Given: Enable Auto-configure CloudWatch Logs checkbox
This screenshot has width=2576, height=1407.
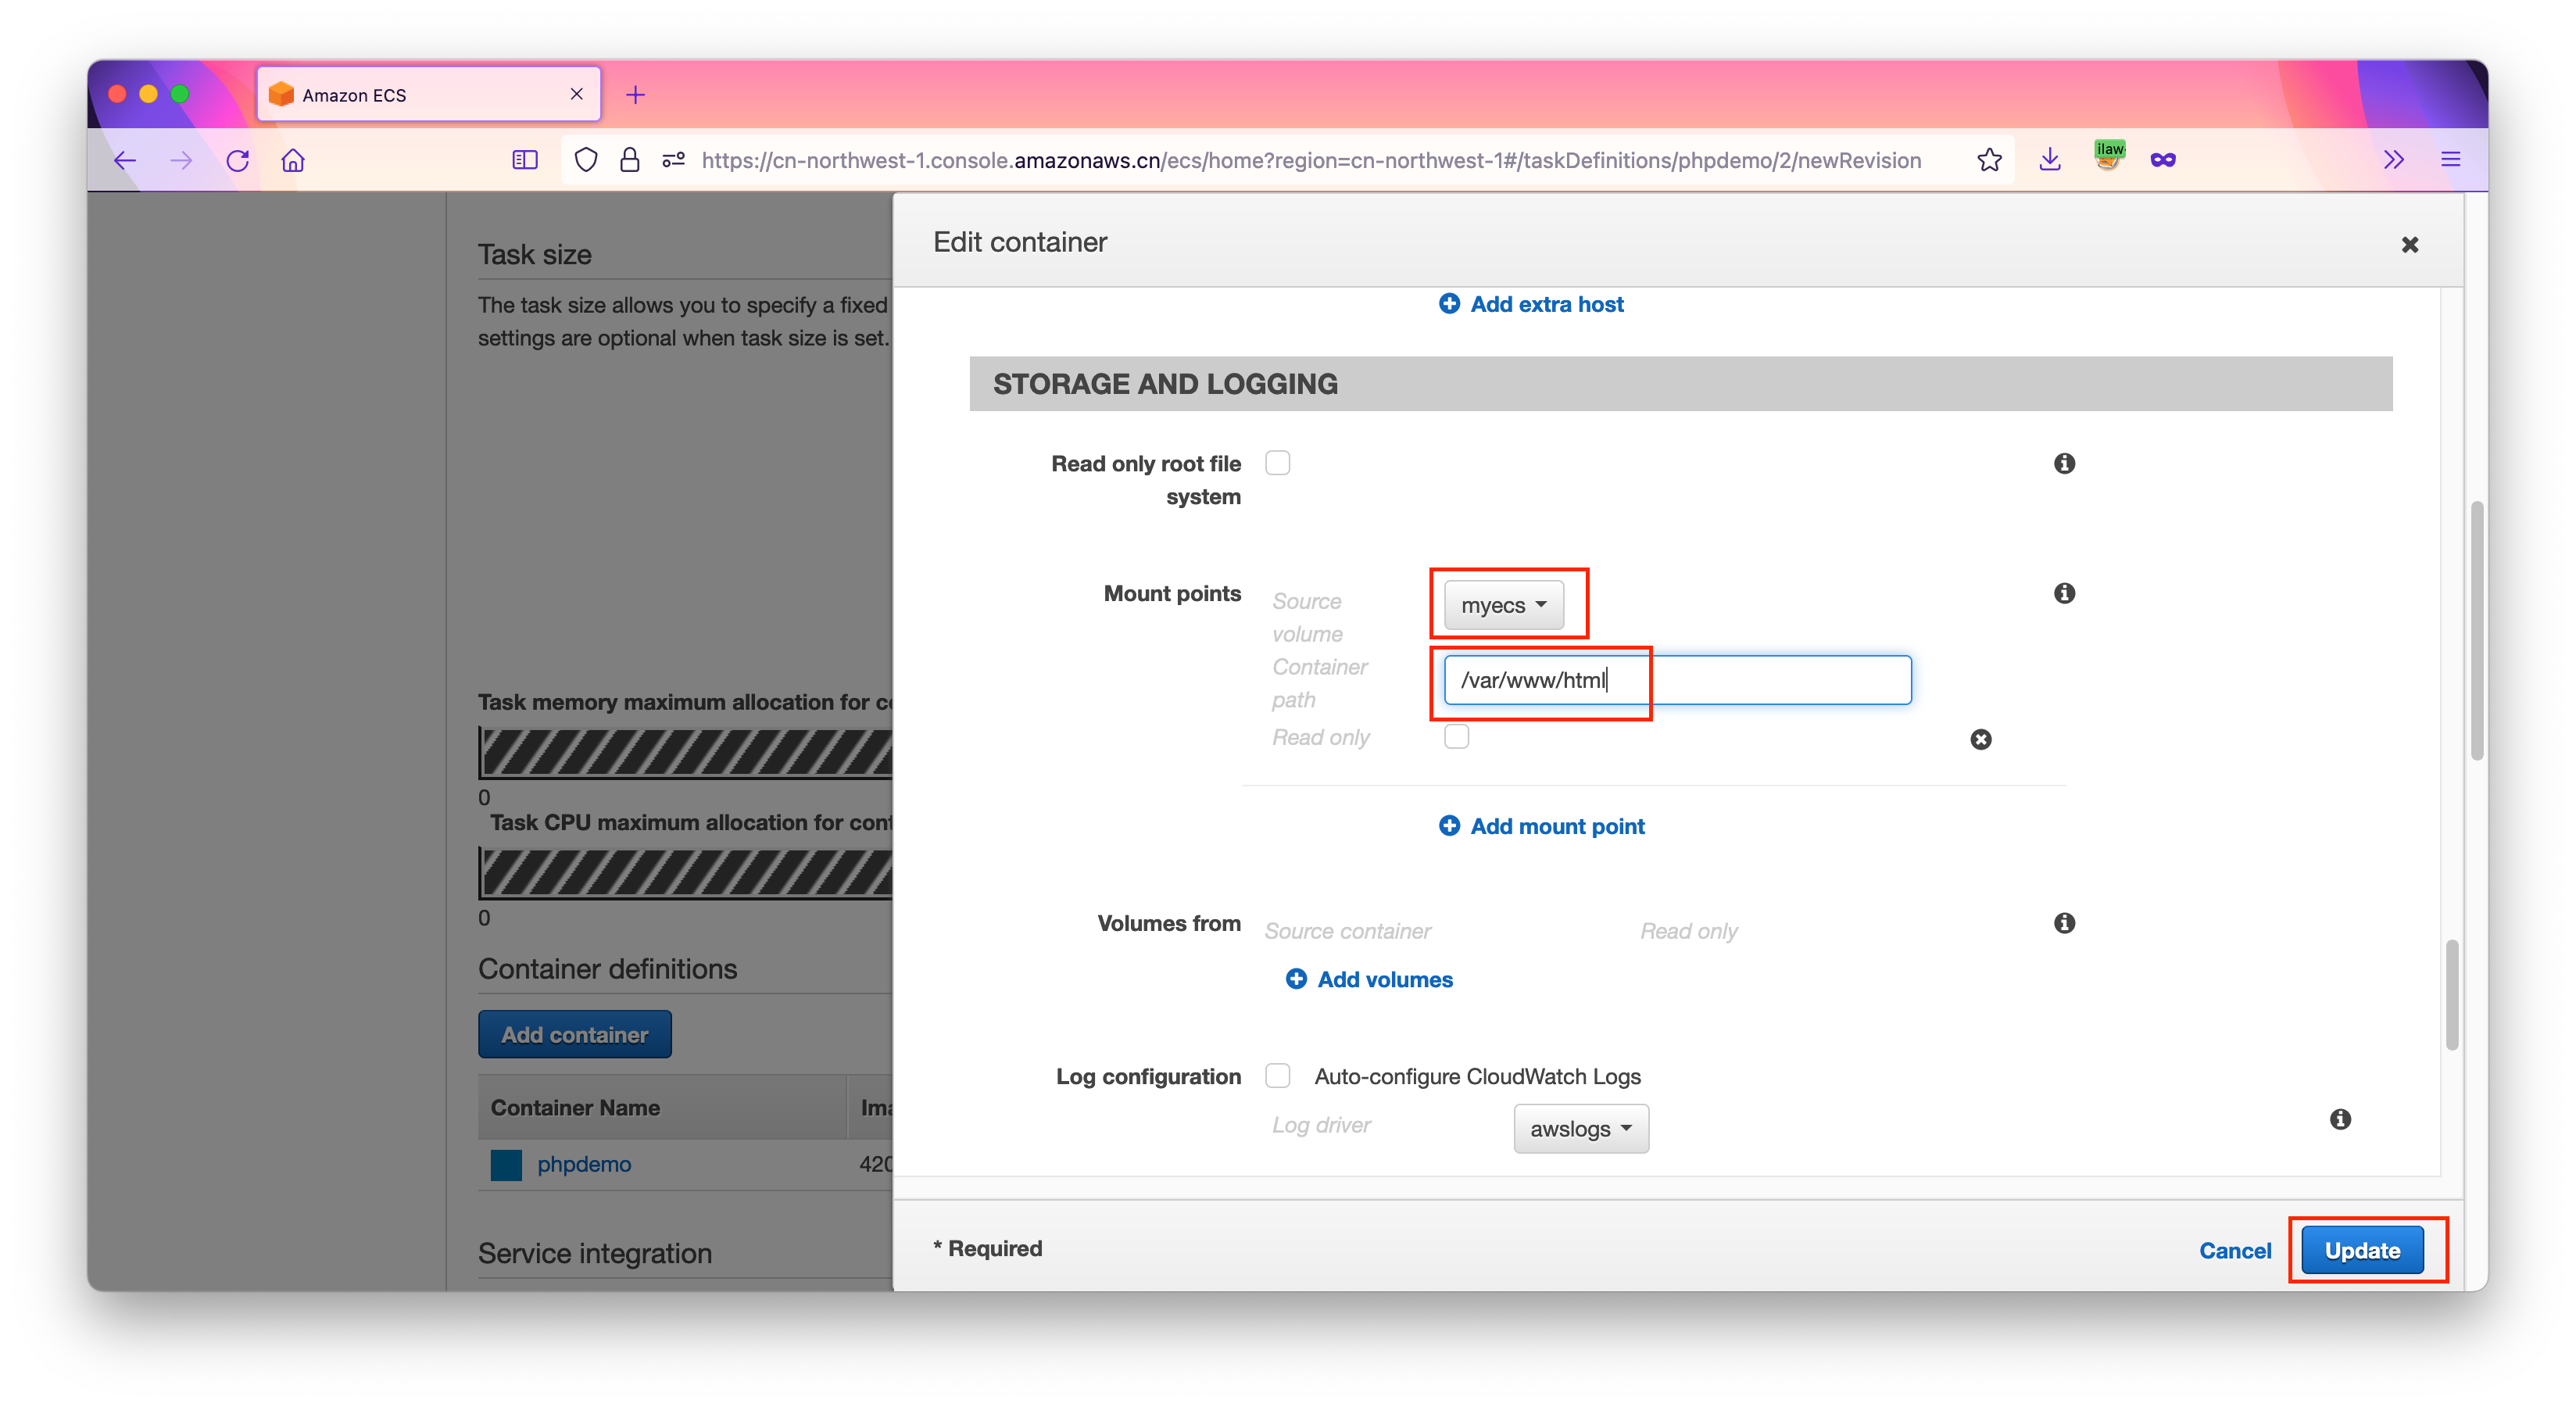Looking at the screenshot, I should pos(1278,1076).
